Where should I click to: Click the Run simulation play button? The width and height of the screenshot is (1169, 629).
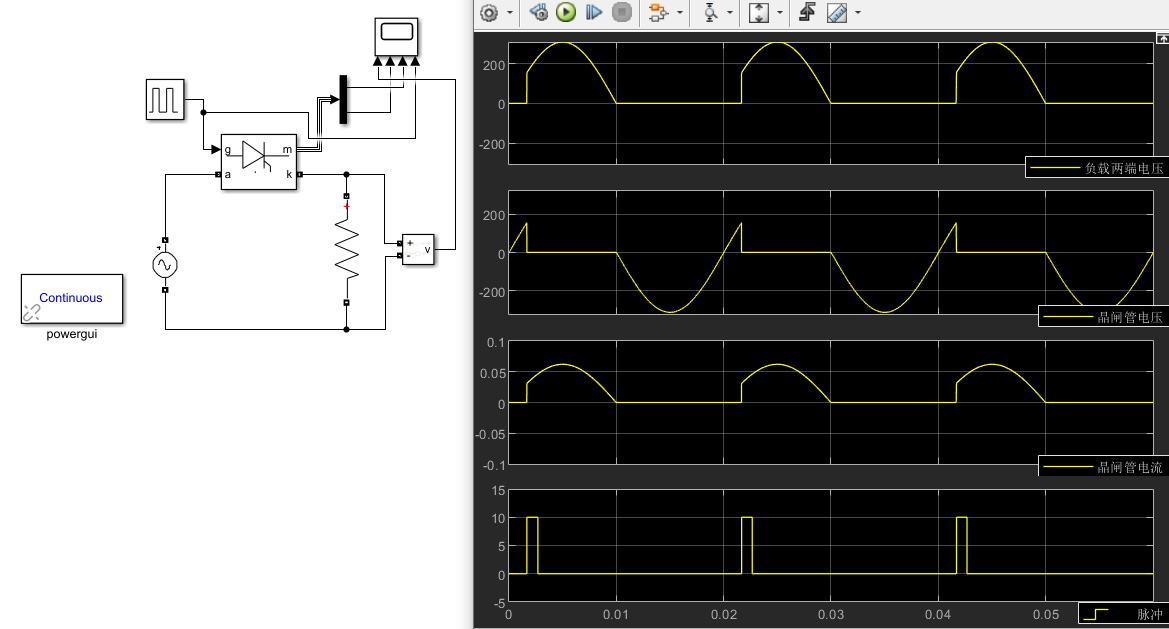(x=566, y=13)
